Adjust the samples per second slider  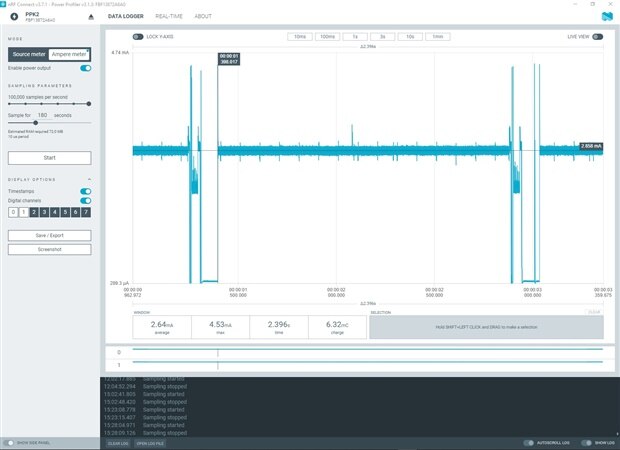click(x=49, y=104)
